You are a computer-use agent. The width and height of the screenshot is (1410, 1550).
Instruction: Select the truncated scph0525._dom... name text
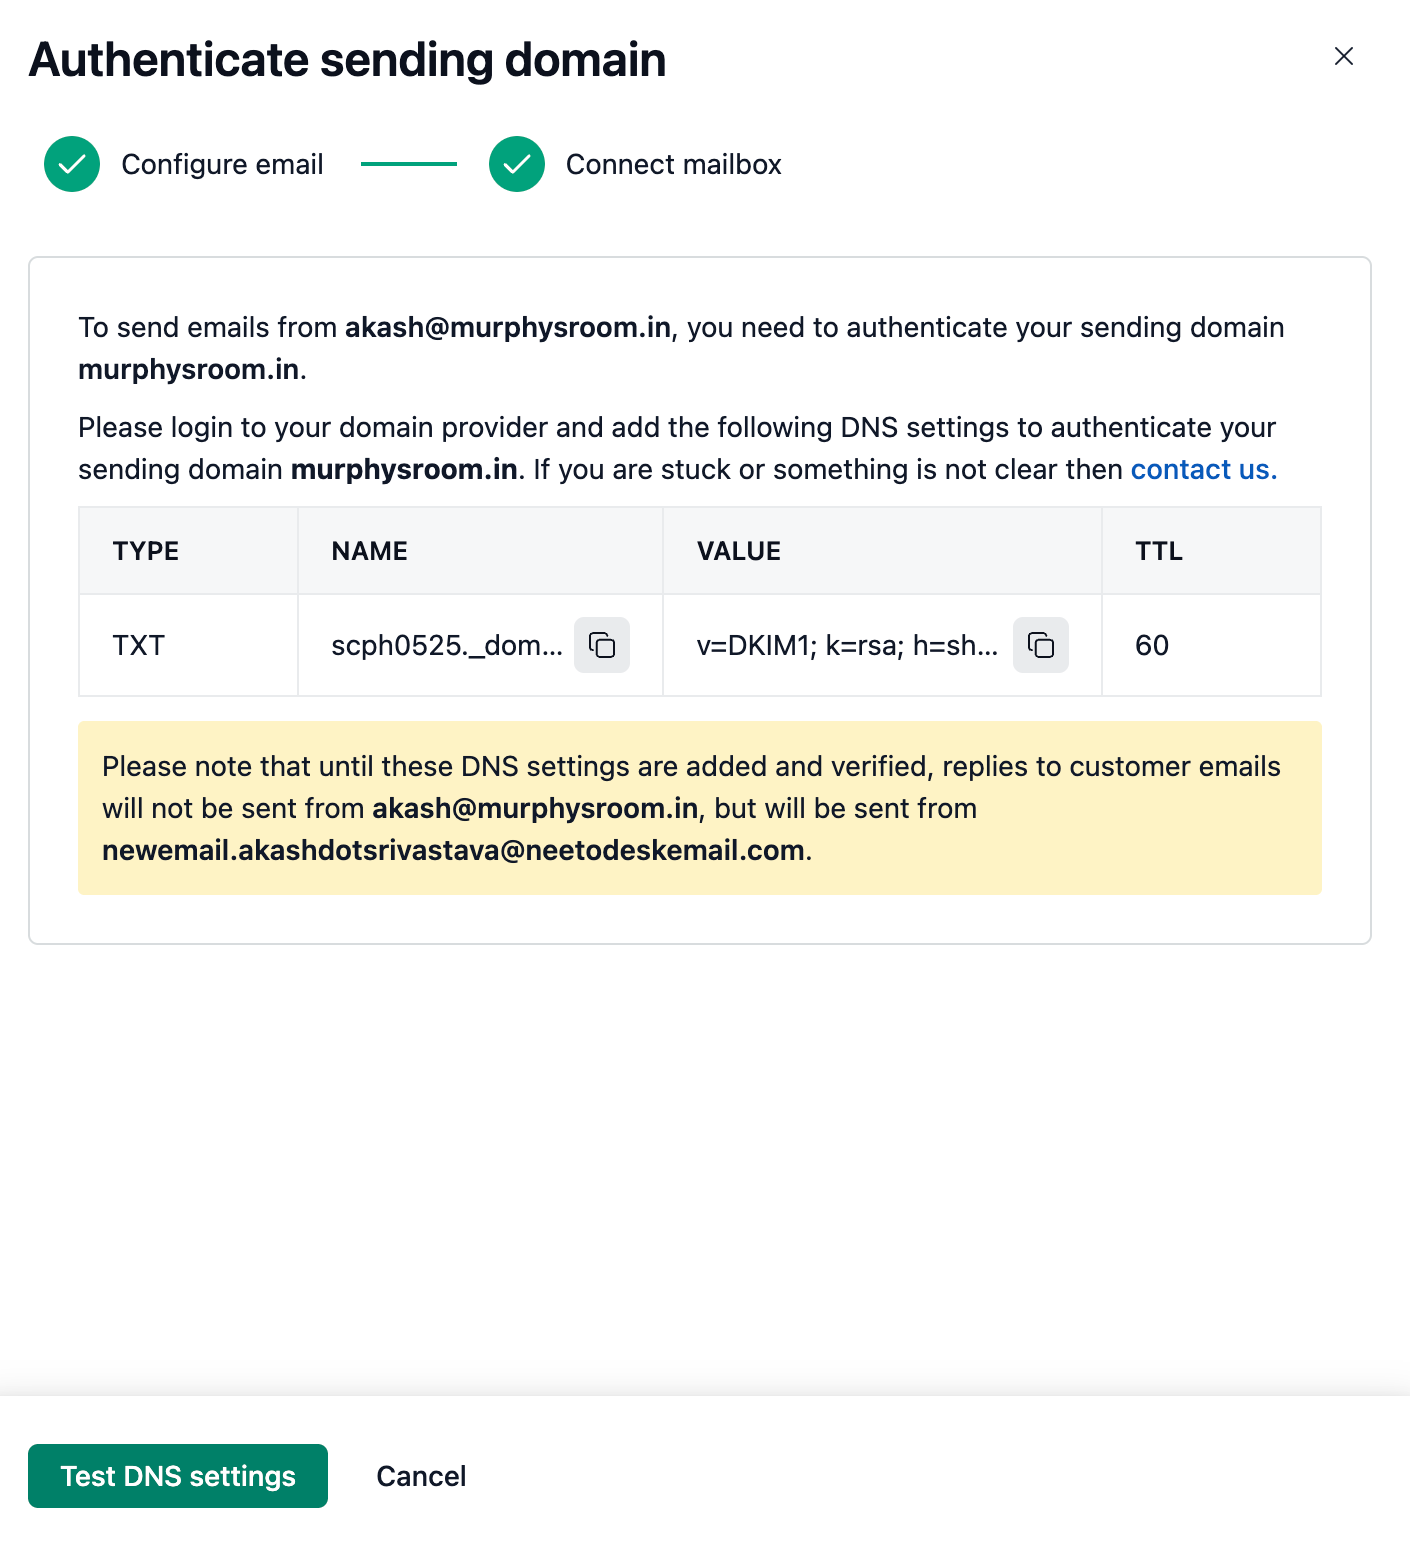click(447, 646)
